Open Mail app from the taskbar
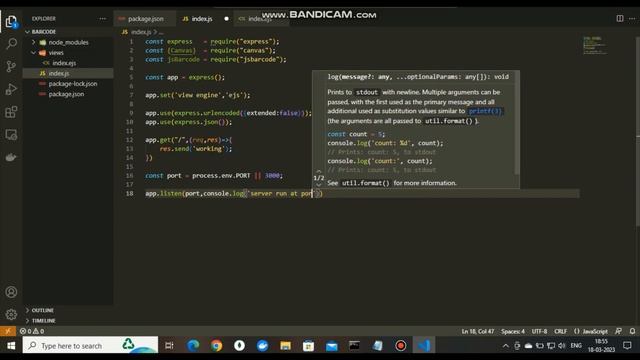Viewport: 640px width, 360px height. click(x=331, y=346)
